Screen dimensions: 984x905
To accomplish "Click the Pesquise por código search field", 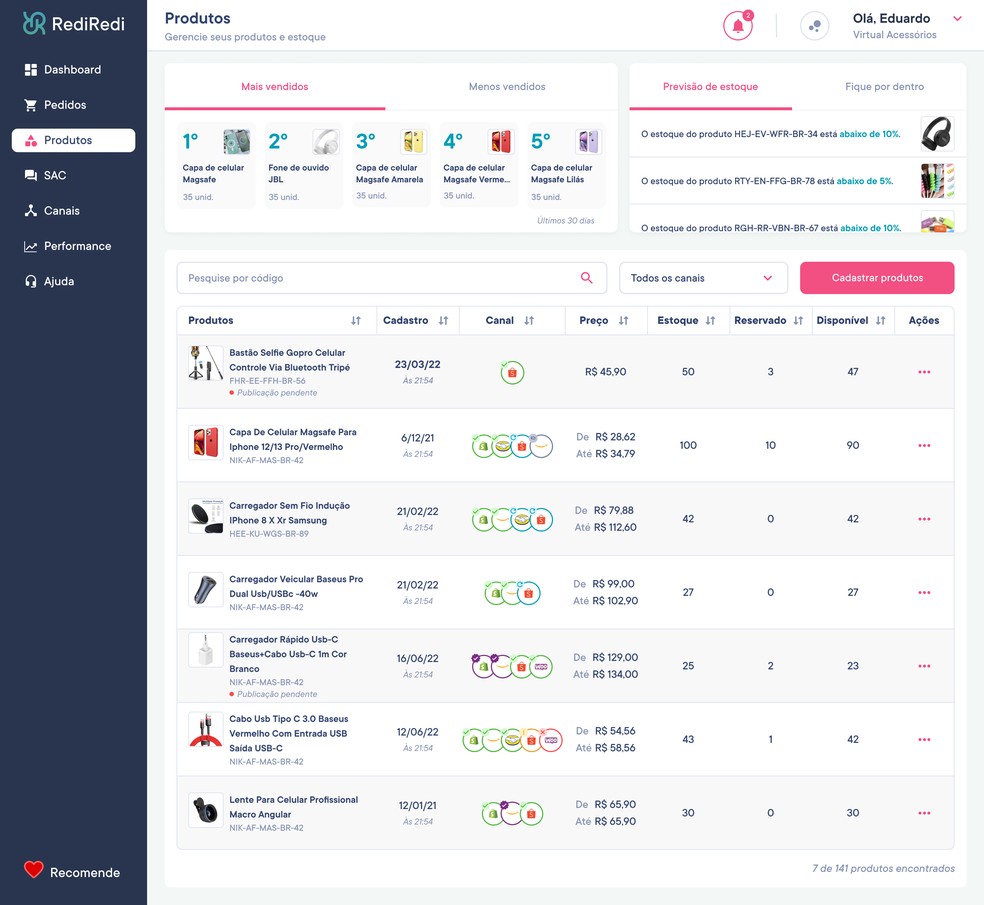I will (x=380, y=278).
